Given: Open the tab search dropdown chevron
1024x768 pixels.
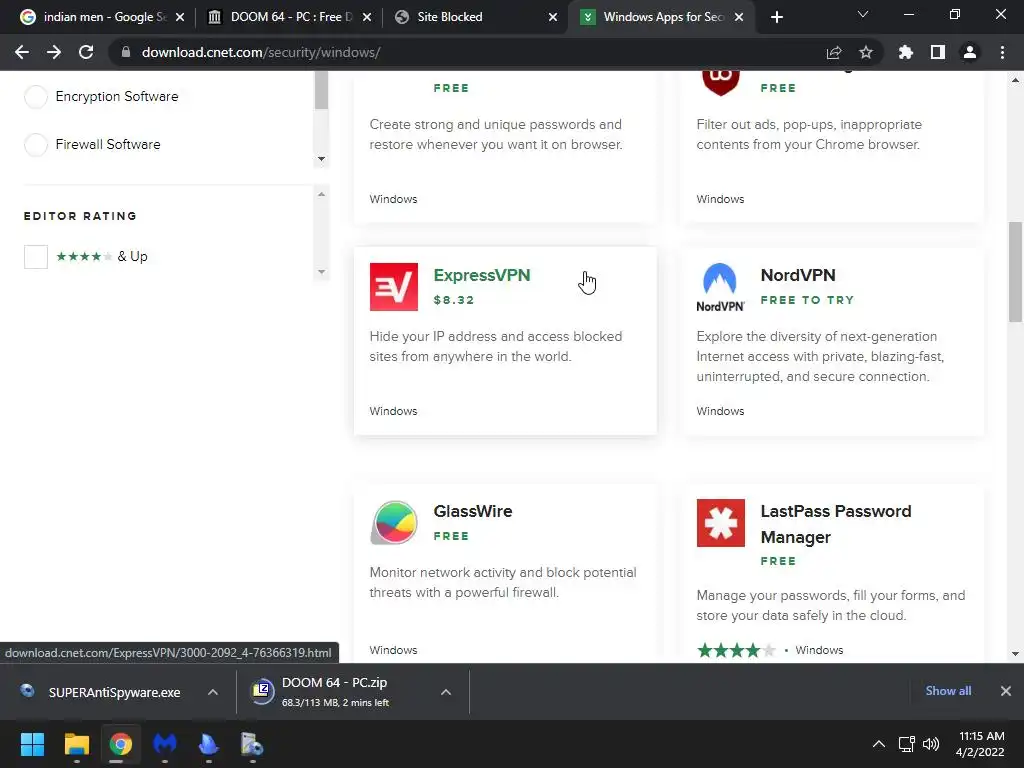Looking at the screenshot, I should pos(863,14).
